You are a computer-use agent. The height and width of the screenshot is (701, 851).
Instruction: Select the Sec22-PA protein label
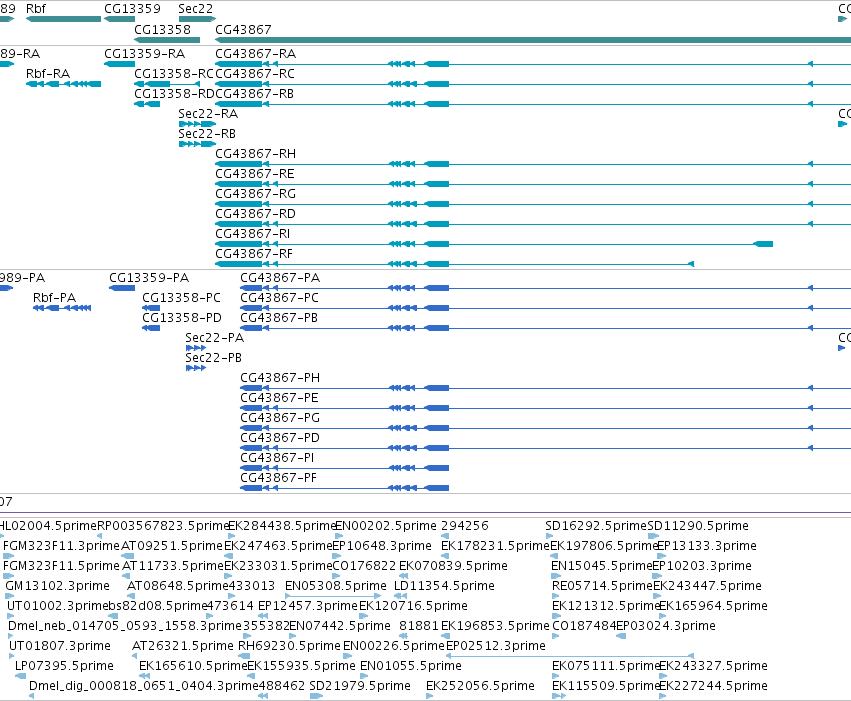[214, 338]
